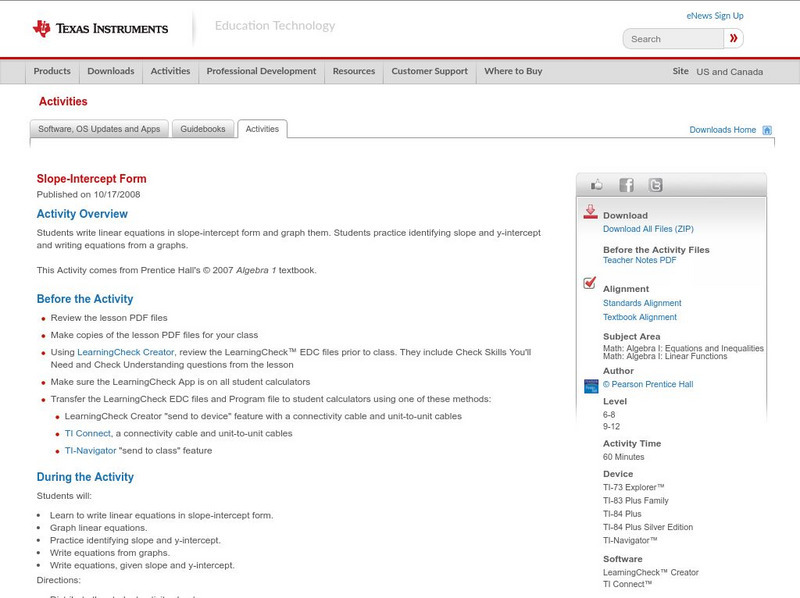Open the Customer Support menu item
This screenshot has width=800, height=598.
click(x=429, y=72)
